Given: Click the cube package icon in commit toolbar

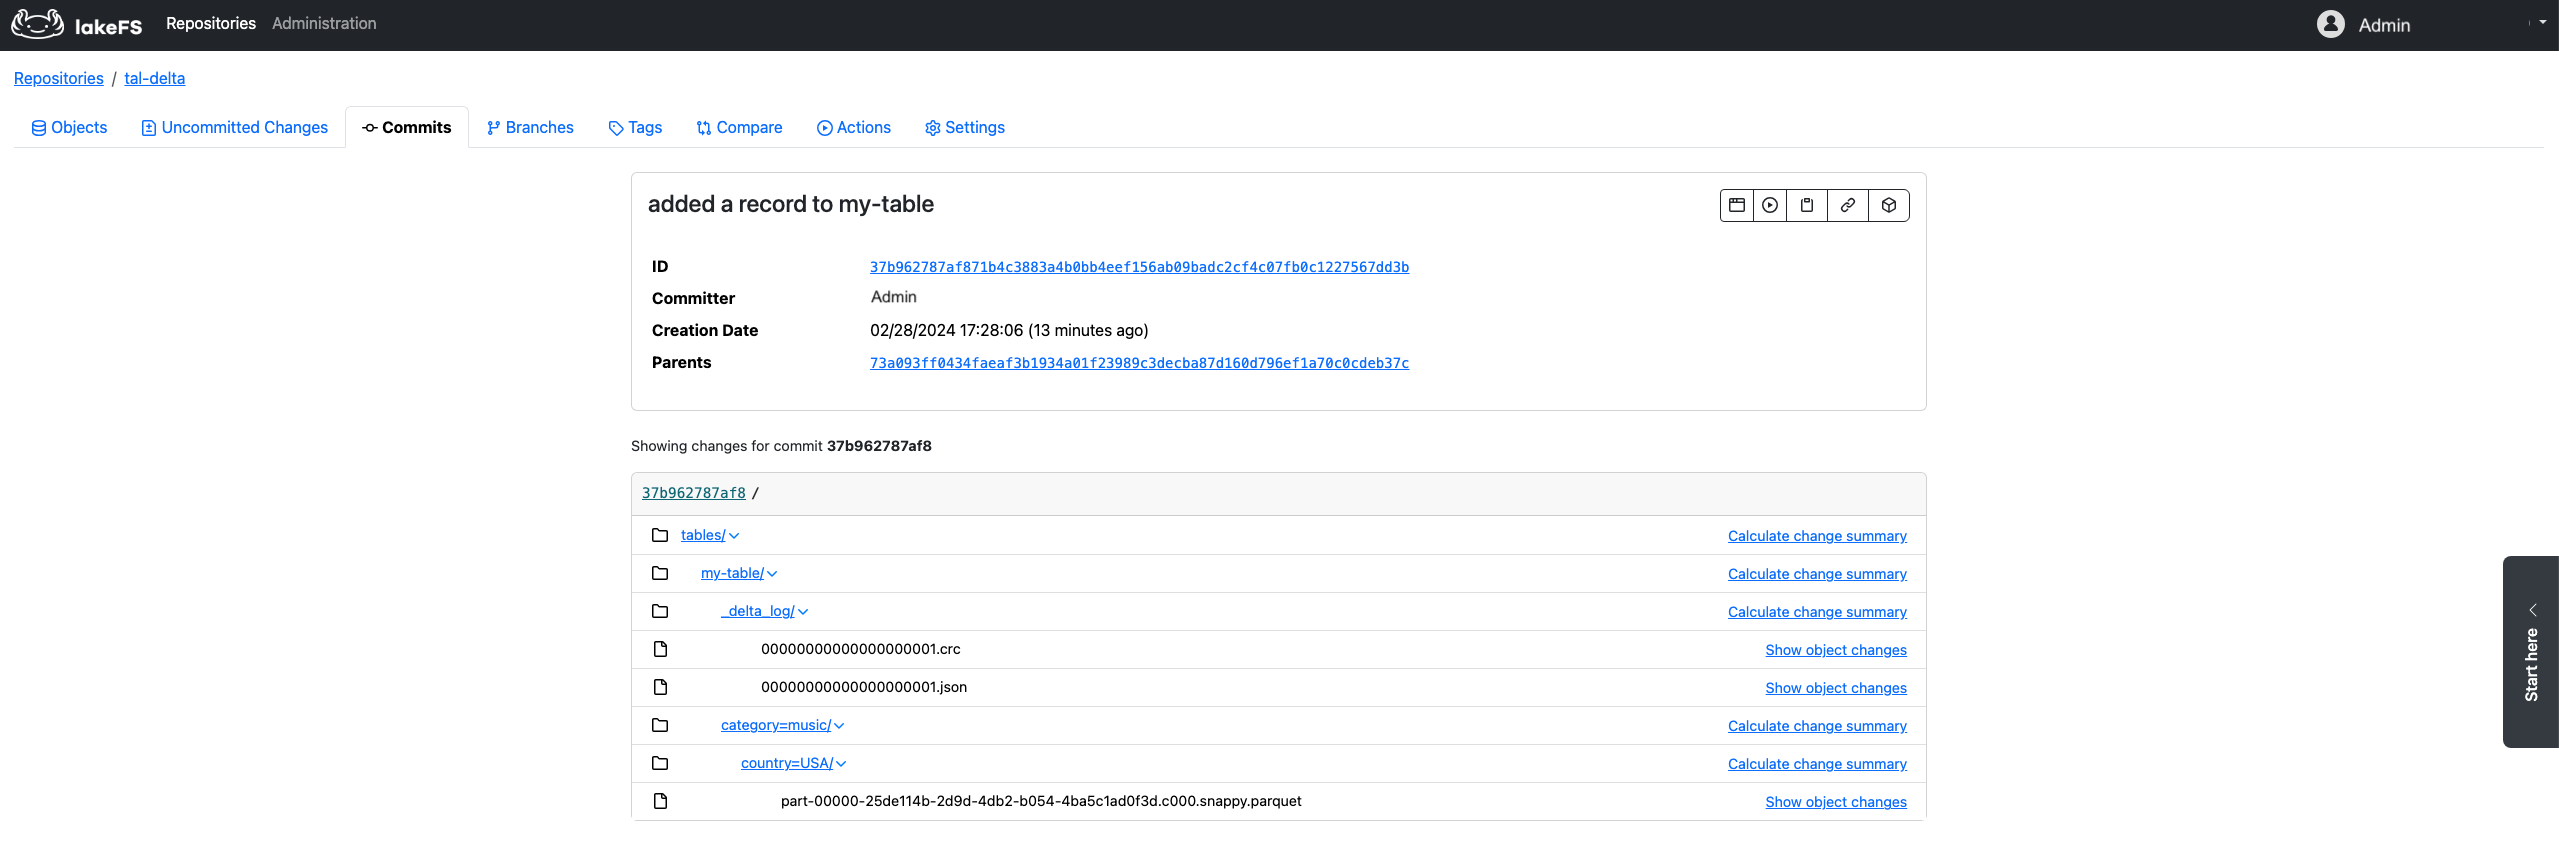Looking at the screenshot, I should (1889, 205).
